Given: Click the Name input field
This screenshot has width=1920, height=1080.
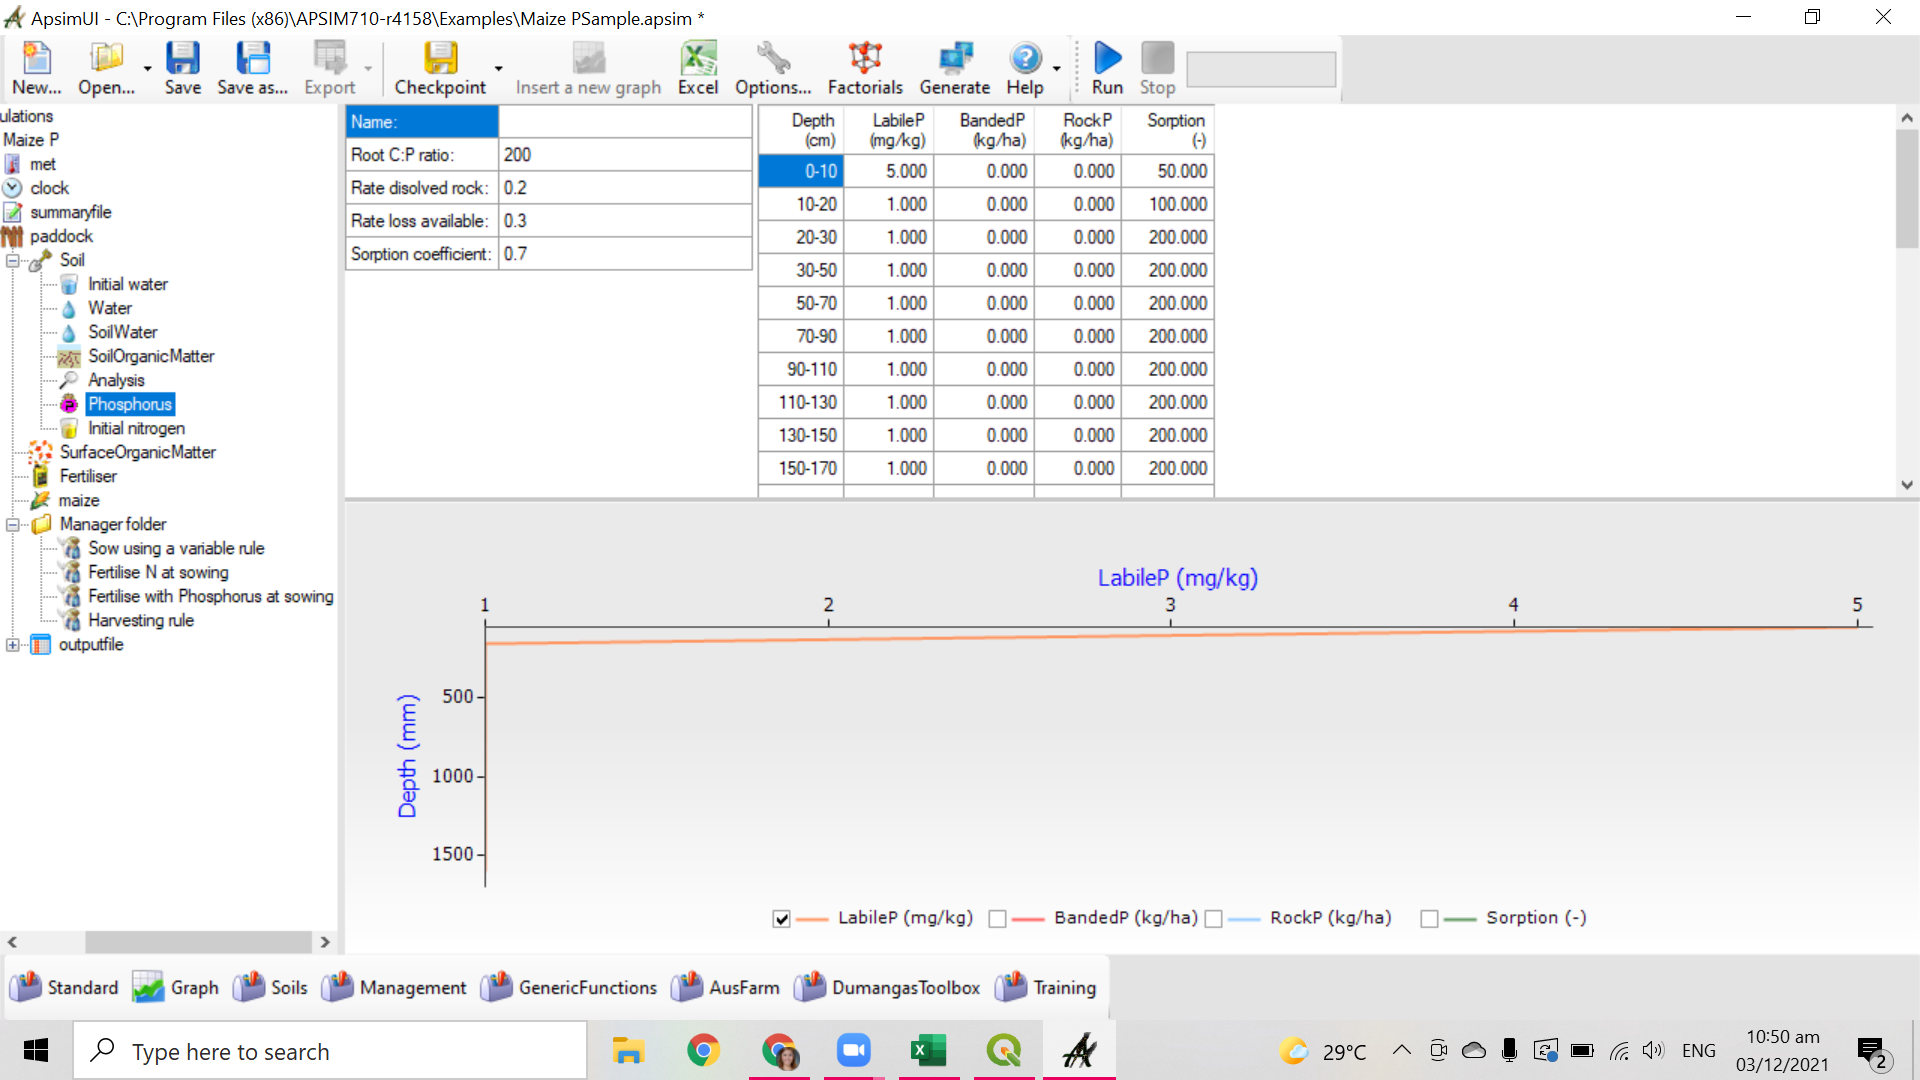Looking at the screenshot, I should pos(625,121).
